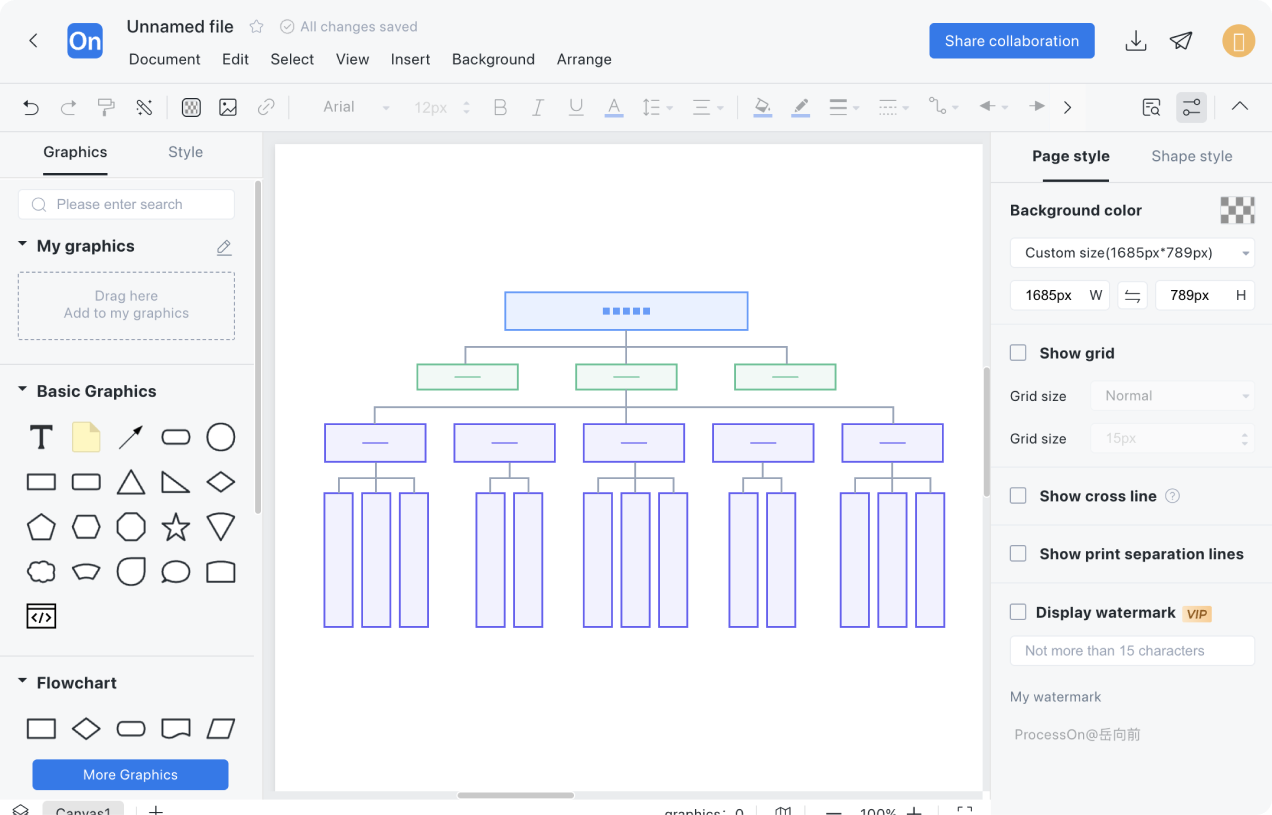Click the download icon

click(x=1135, y=41)
